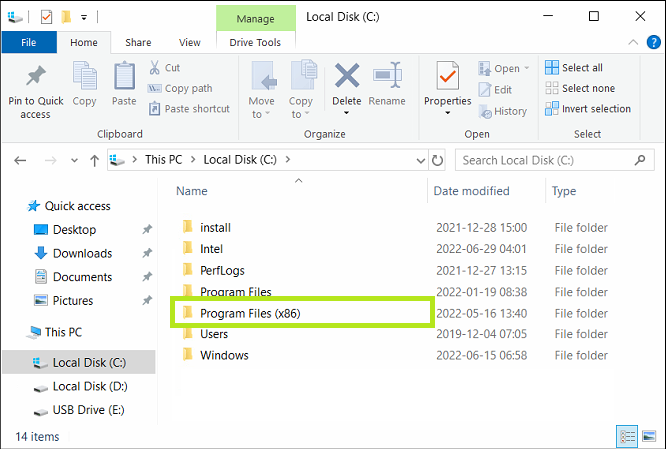667x450 pixels.
Task: Open the address bar history dropdown
Action: coord(418,159)
